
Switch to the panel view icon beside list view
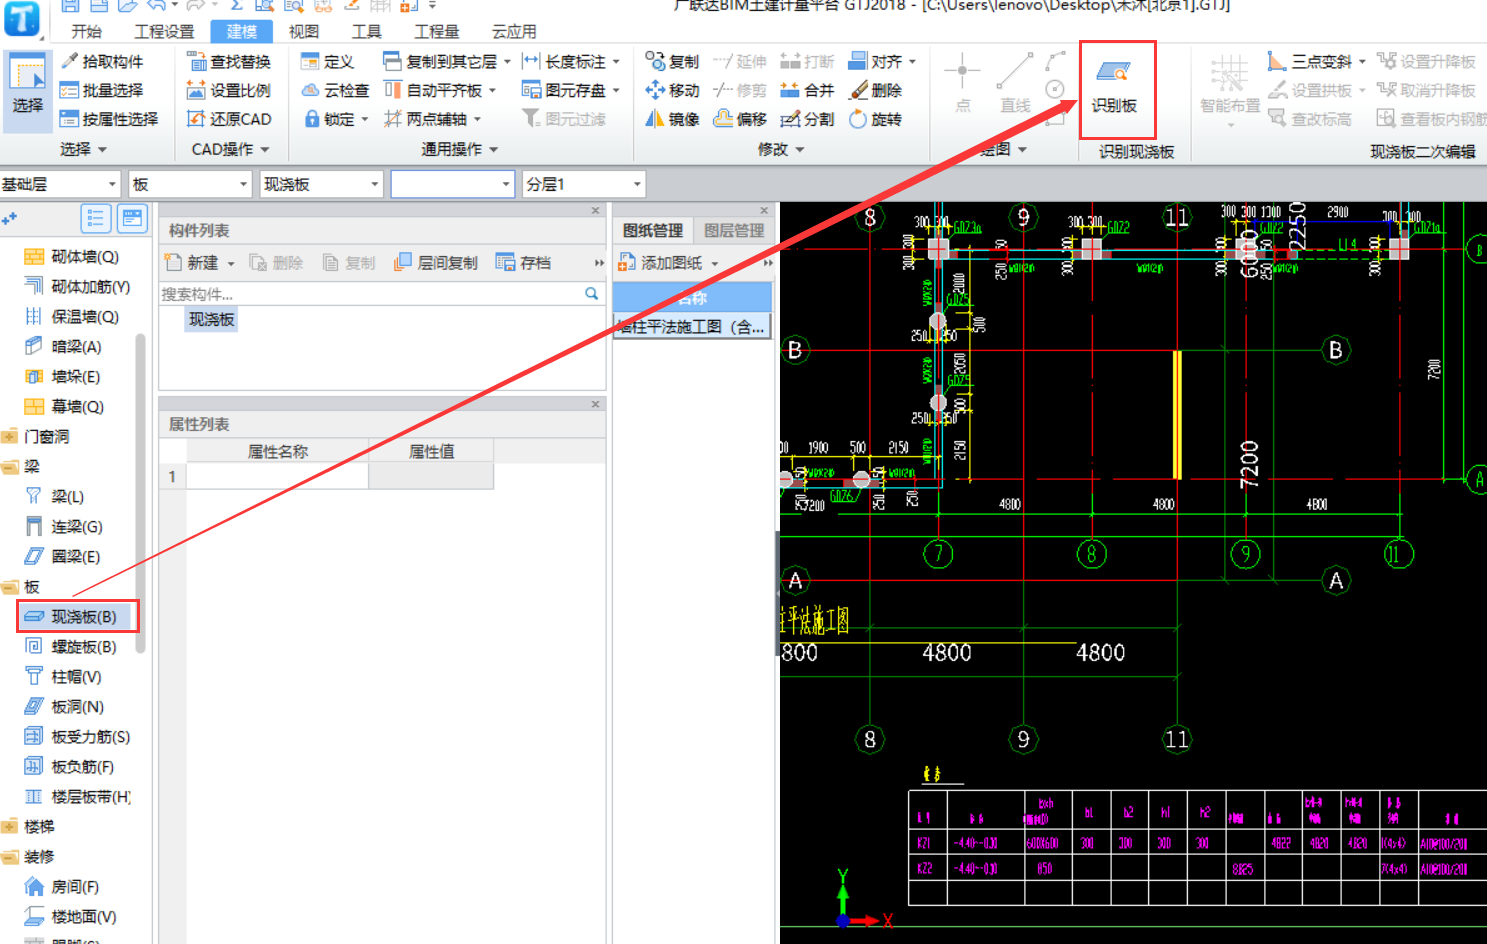pyautogui.click(x=132, y=218)
